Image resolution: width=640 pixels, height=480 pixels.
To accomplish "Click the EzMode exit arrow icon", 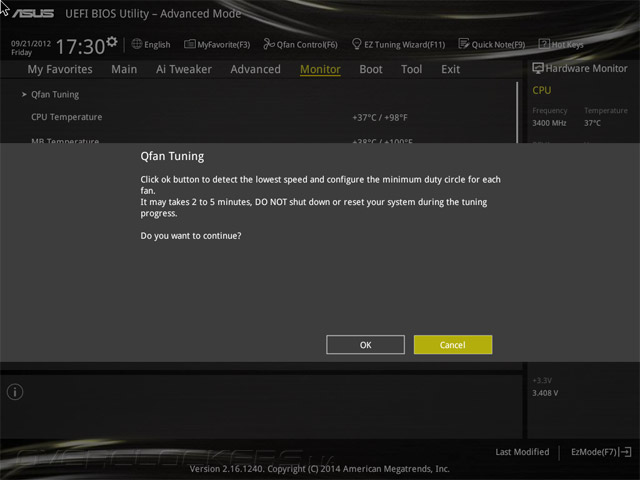I will [626, 452].
